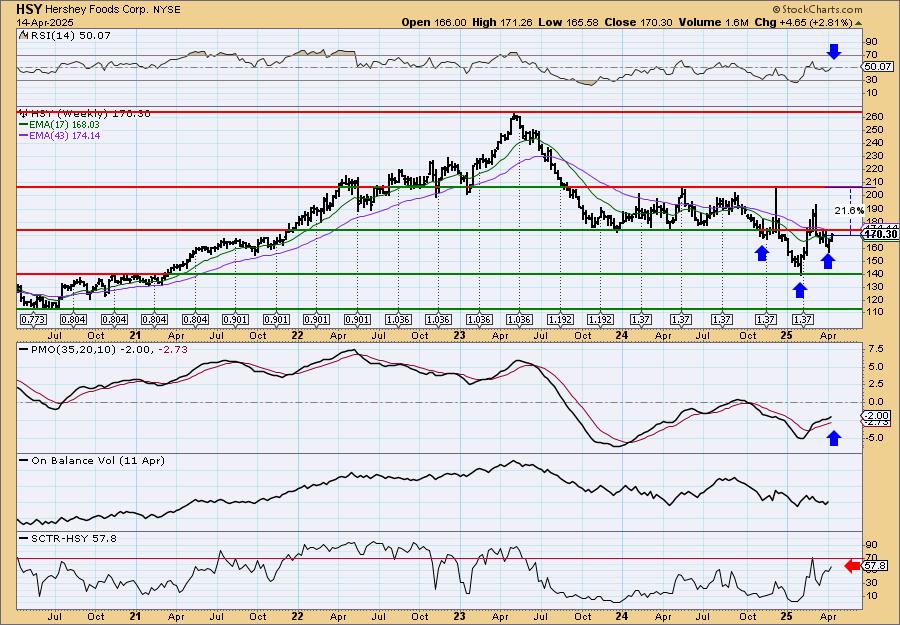Click the HSY ticker symbol in header
Image resolution: width=900 pixels, height=625 pixels.
(28, 9)
